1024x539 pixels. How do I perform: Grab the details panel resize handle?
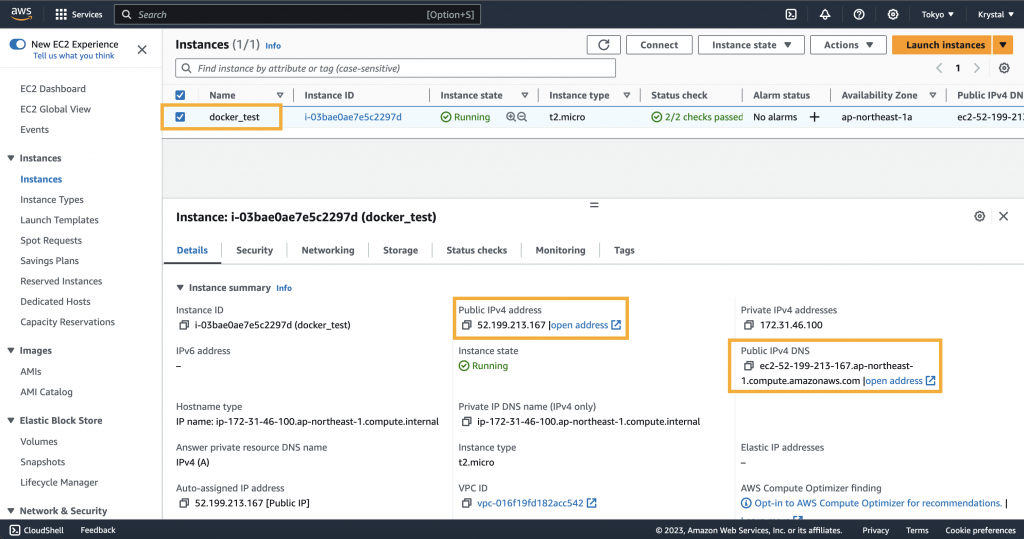(x=594, y=205)
